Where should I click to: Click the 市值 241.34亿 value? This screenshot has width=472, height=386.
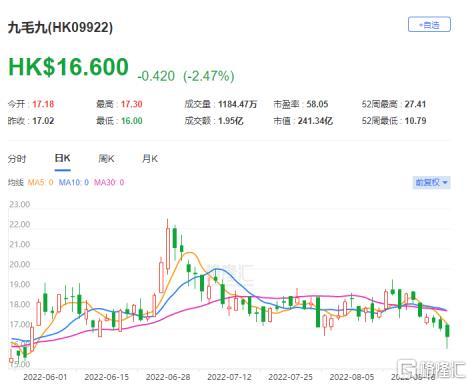tap(315, 121)
